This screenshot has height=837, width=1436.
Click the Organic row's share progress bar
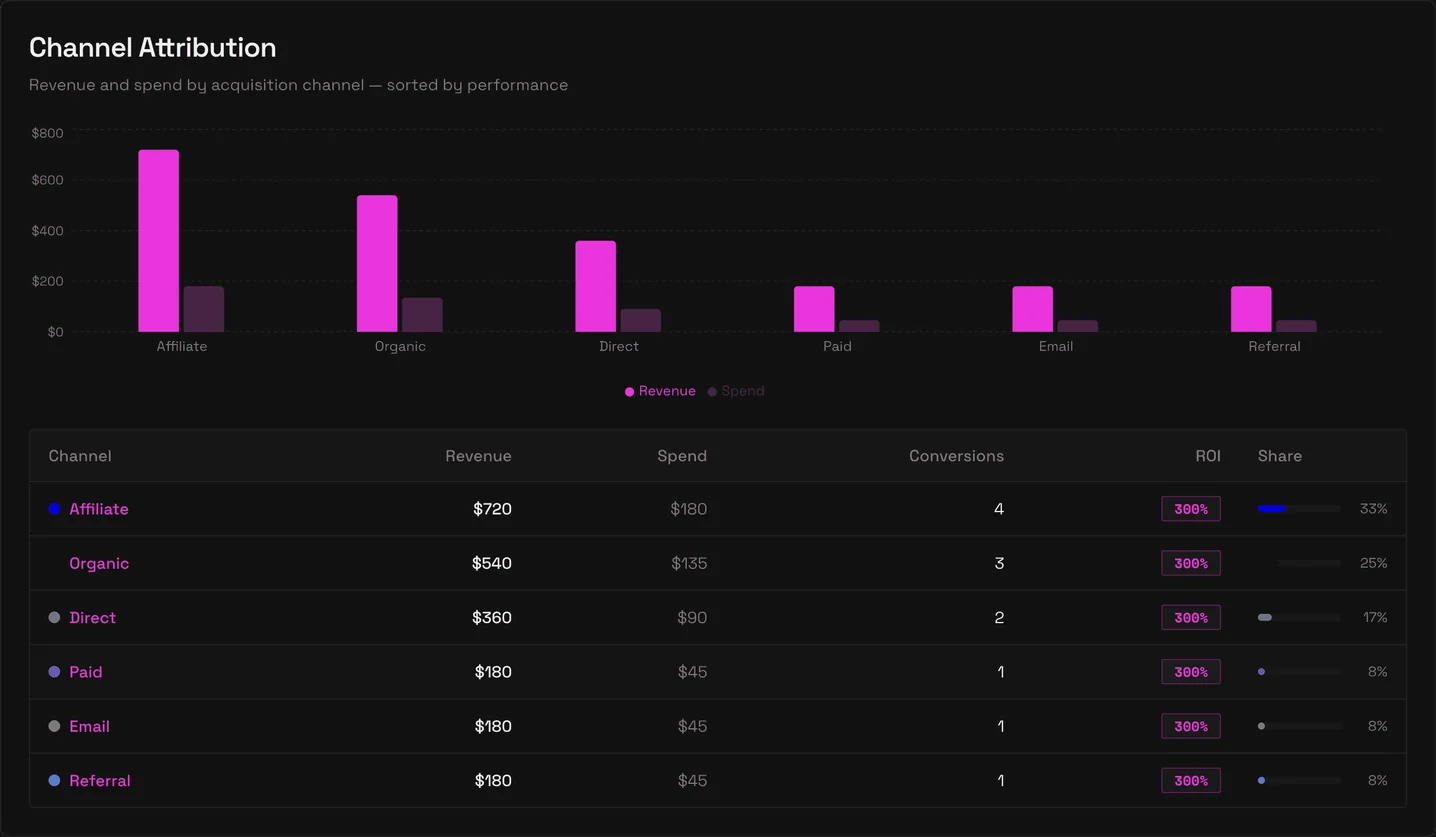point(1299,563)
